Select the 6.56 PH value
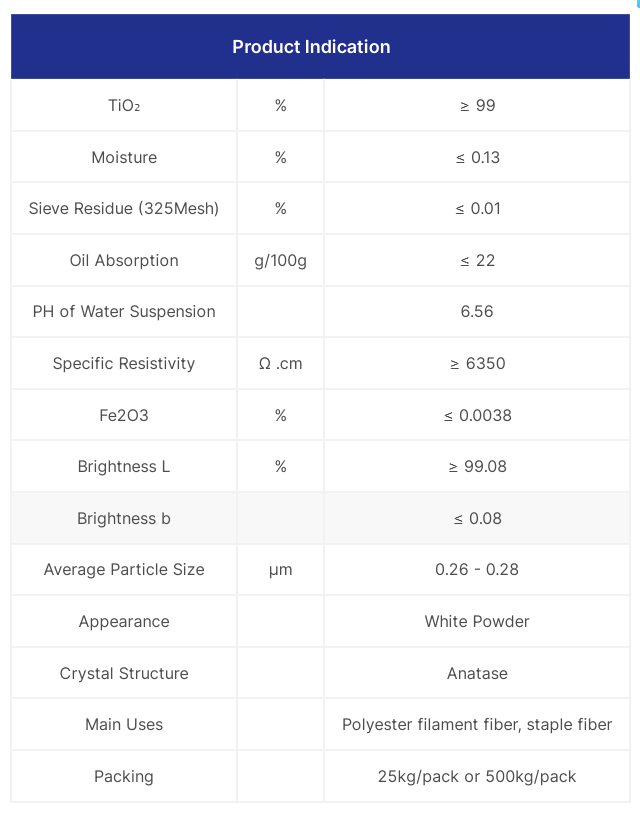The width and height of the screenshot is (640, 831). (x=477, y=311)
